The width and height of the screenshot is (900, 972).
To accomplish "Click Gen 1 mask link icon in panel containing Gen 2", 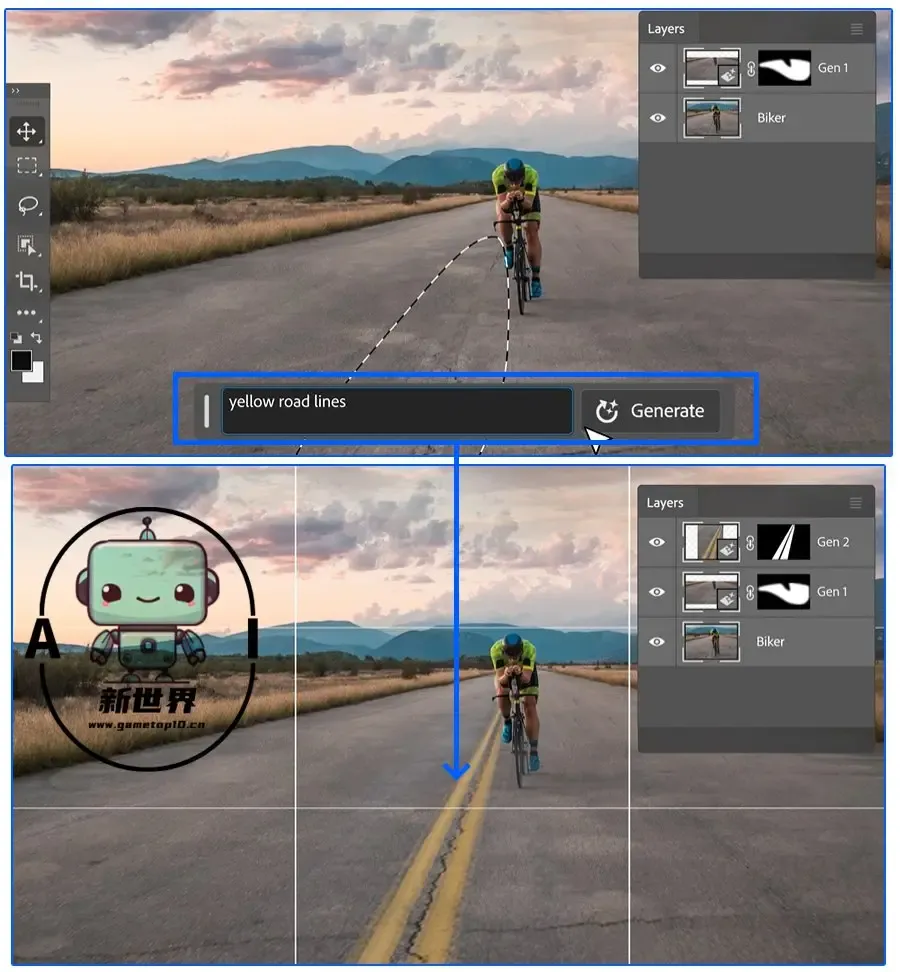I will 750,593.
